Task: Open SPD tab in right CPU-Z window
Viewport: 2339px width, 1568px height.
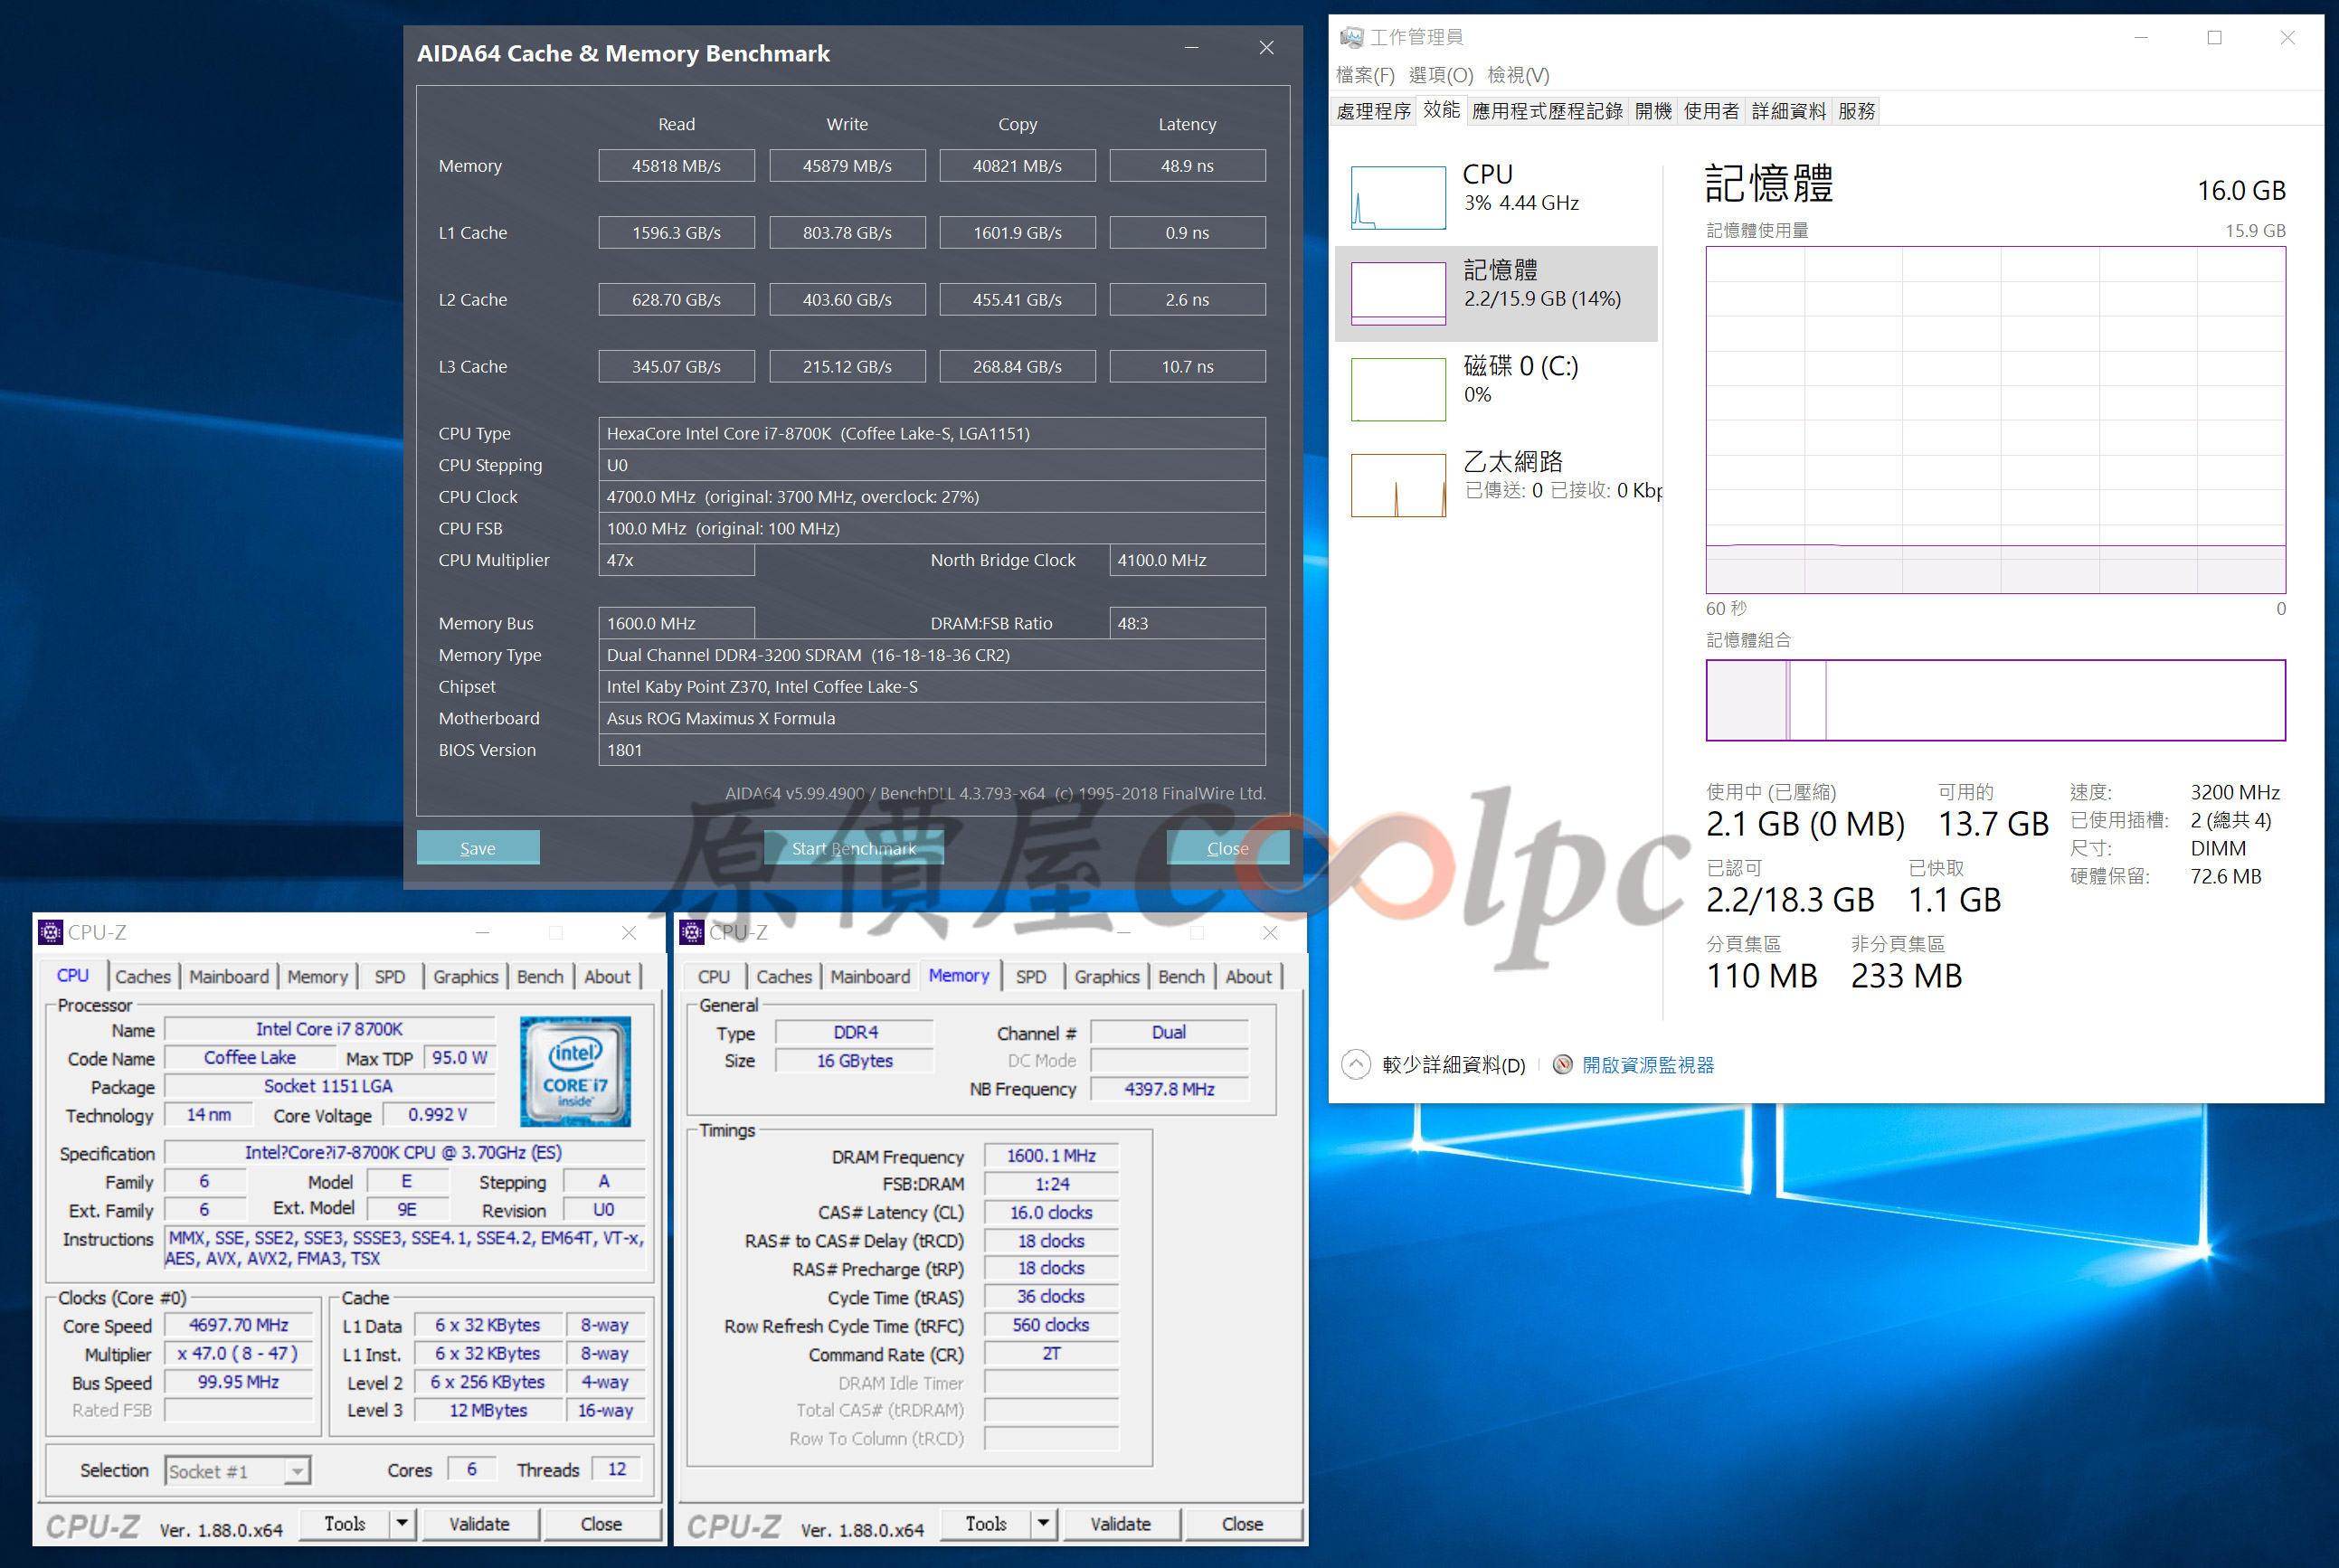Action: click(1031, 977)
